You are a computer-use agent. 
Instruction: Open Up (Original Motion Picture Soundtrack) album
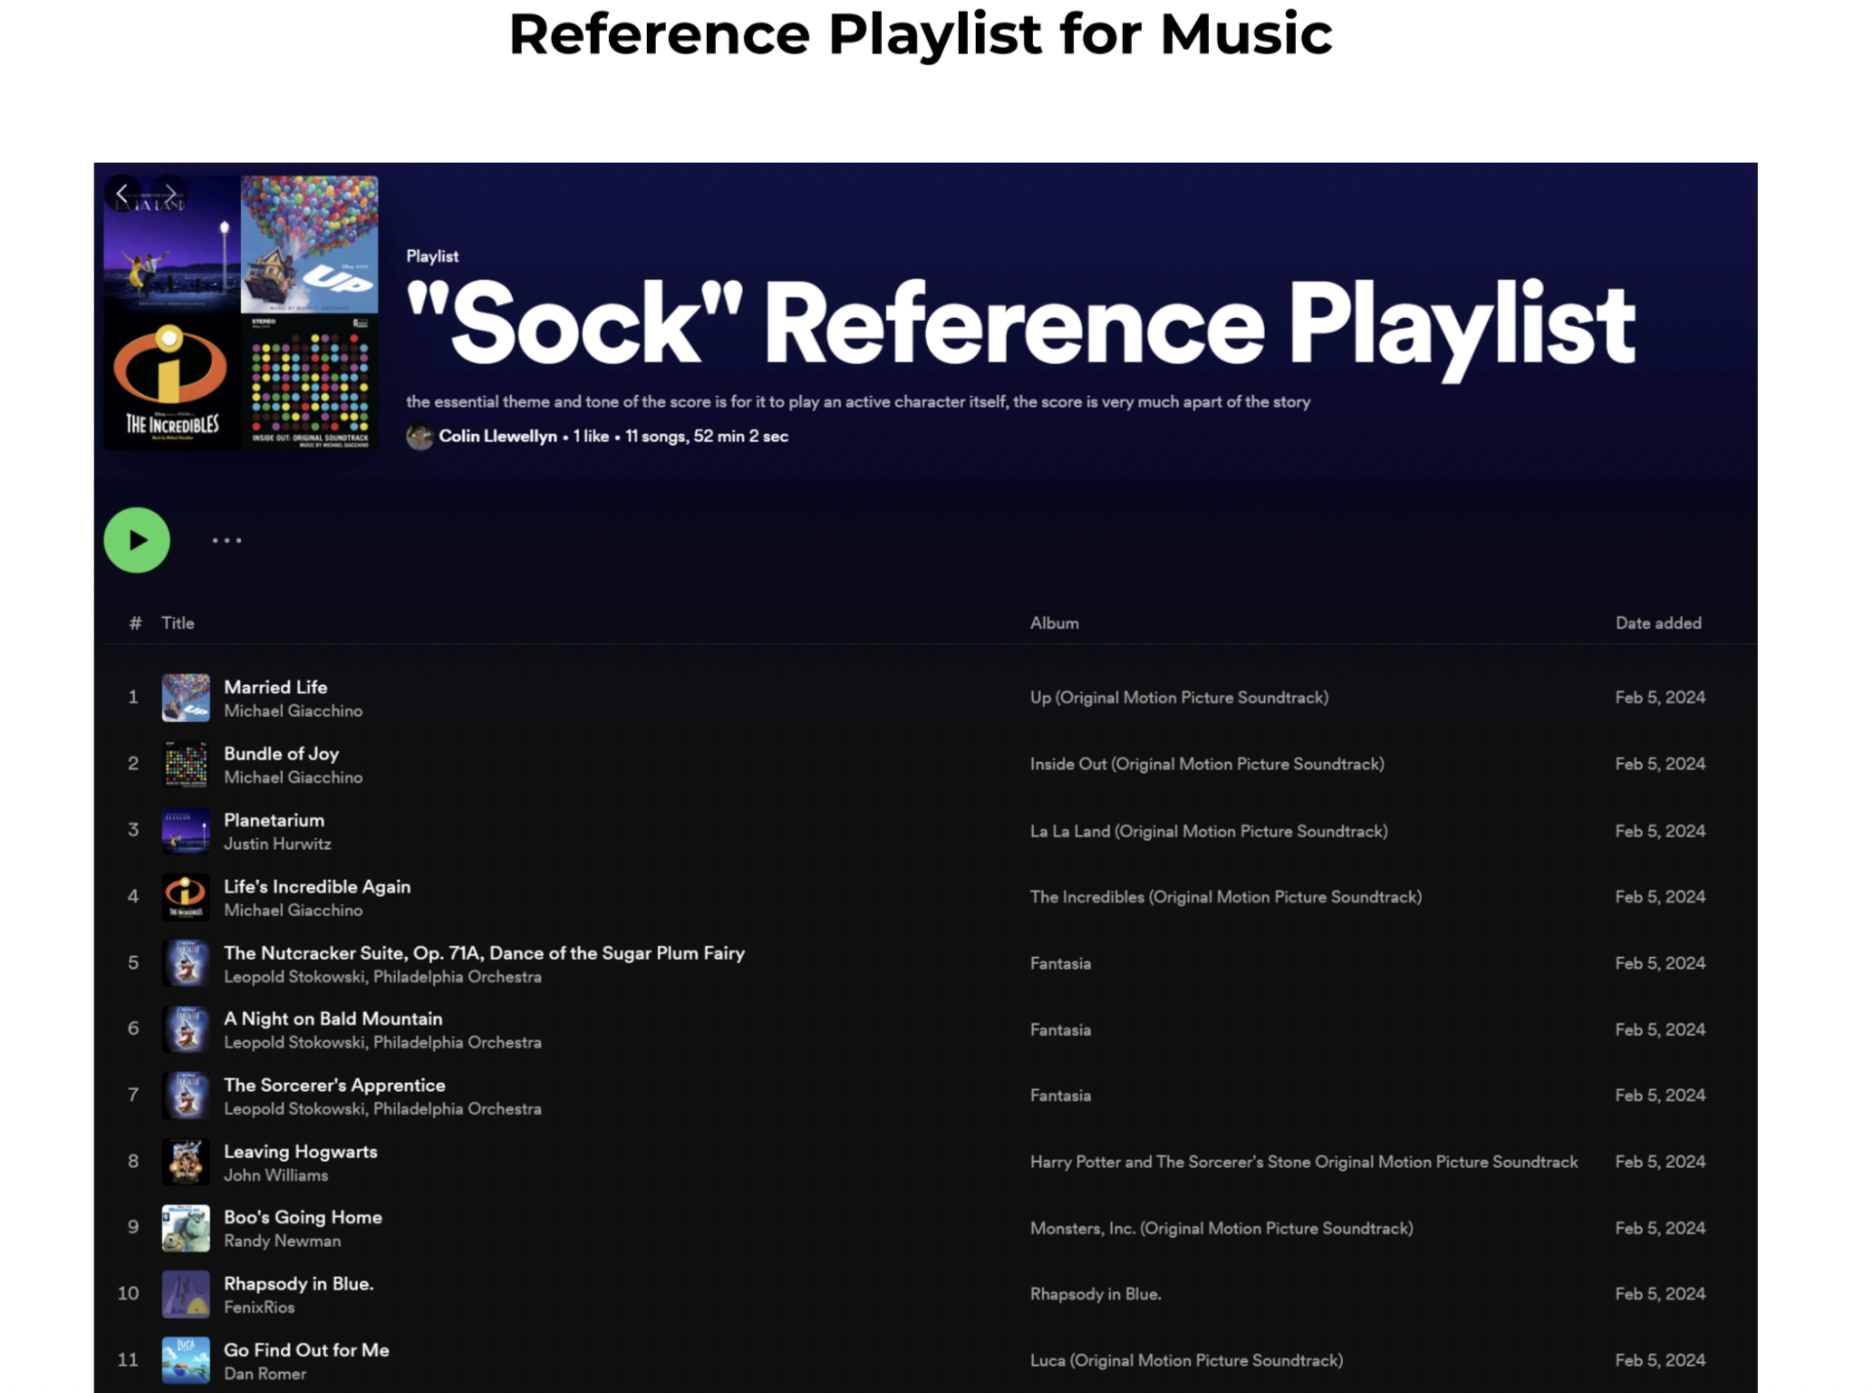pyautogui.click(x=1179, y=697)
